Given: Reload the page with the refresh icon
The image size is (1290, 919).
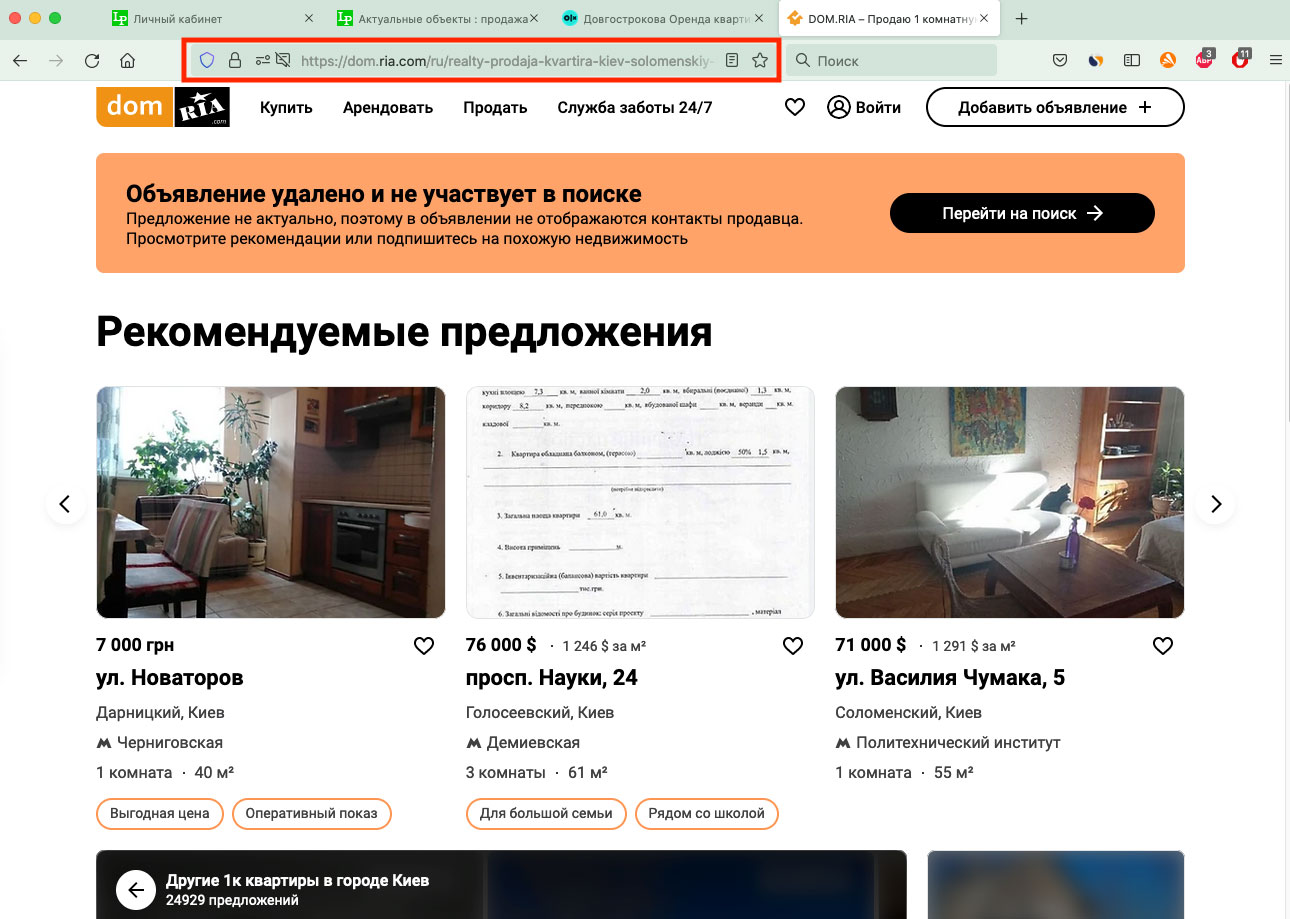Looking at the screenshot, I should (x=92, y=60).
